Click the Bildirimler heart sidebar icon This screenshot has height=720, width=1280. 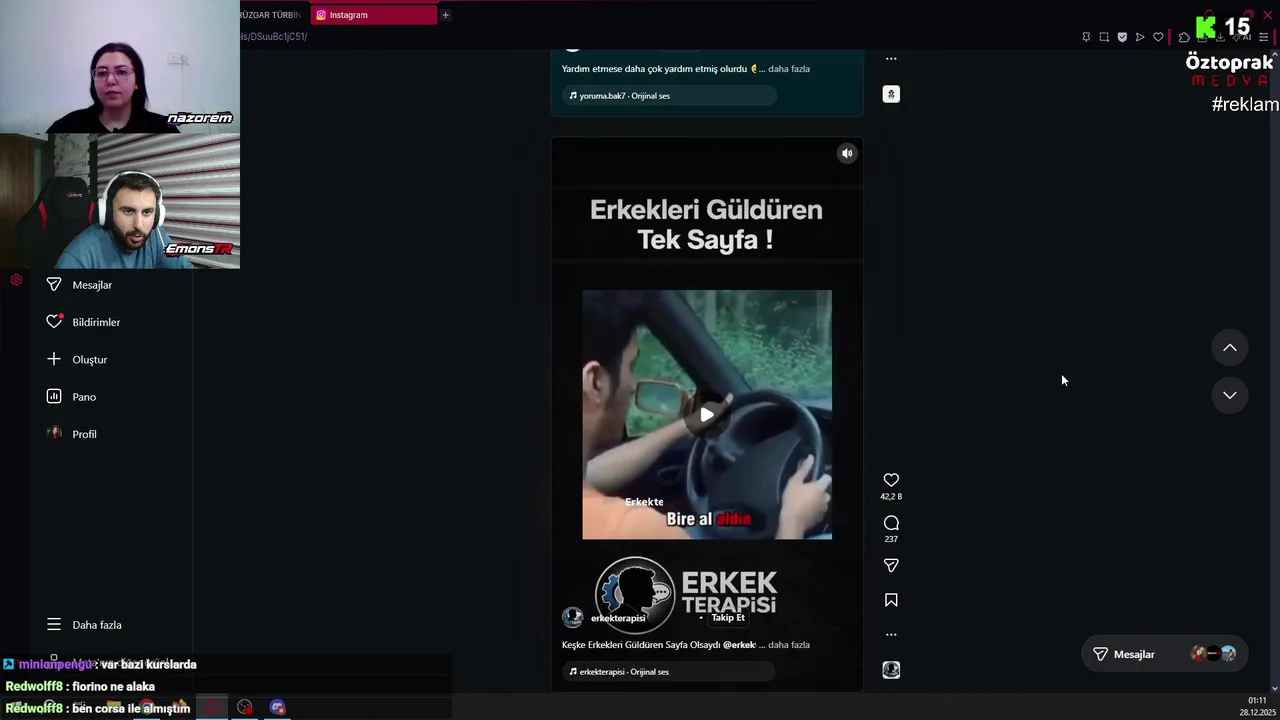(x=54, y=322)
